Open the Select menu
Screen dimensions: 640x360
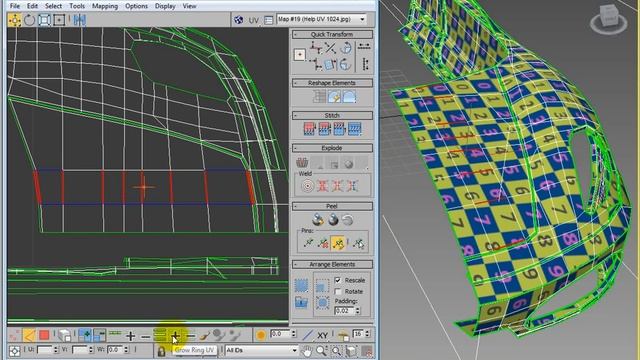(x=53, y=6)
